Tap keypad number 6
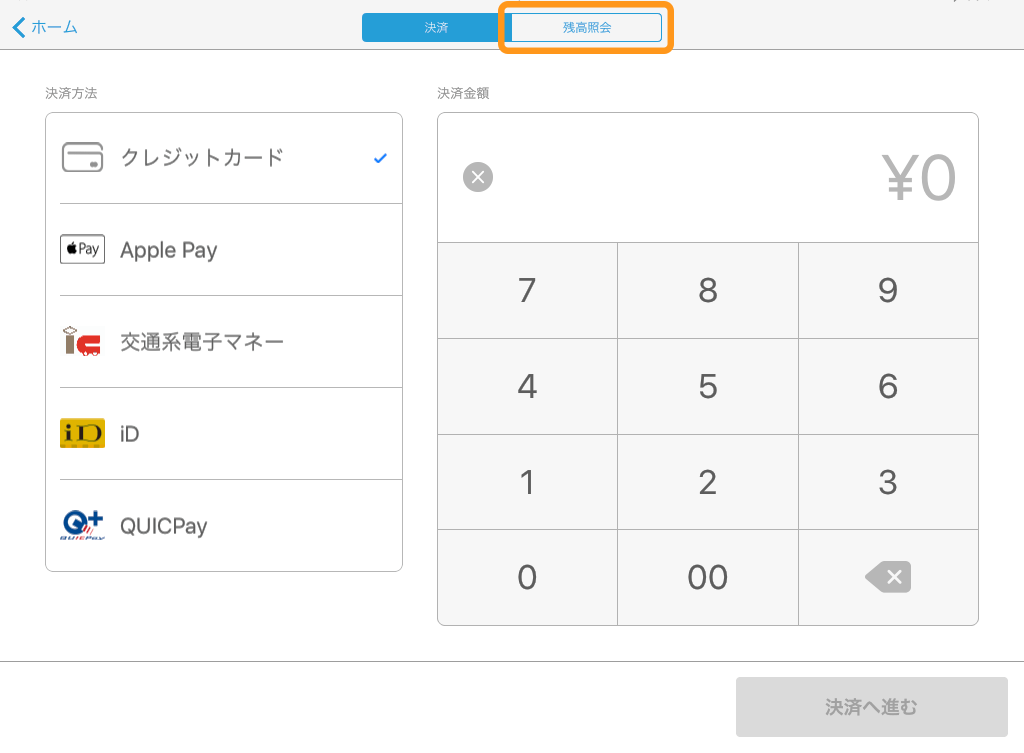 point(888,387)
